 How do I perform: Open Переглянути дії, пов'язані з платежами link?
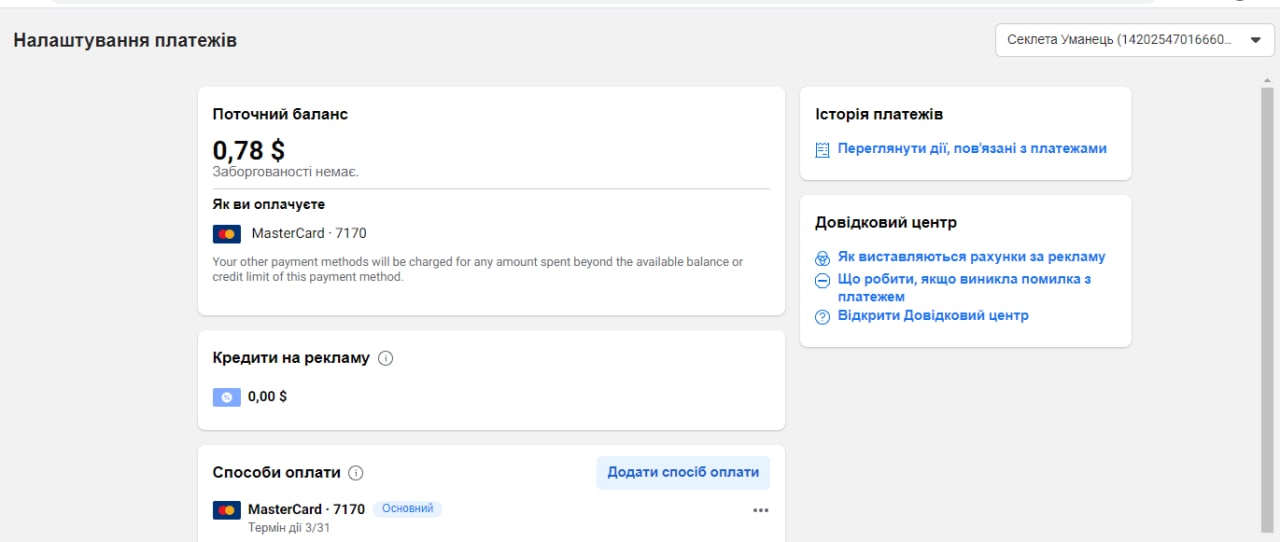[x=972, y=148]
